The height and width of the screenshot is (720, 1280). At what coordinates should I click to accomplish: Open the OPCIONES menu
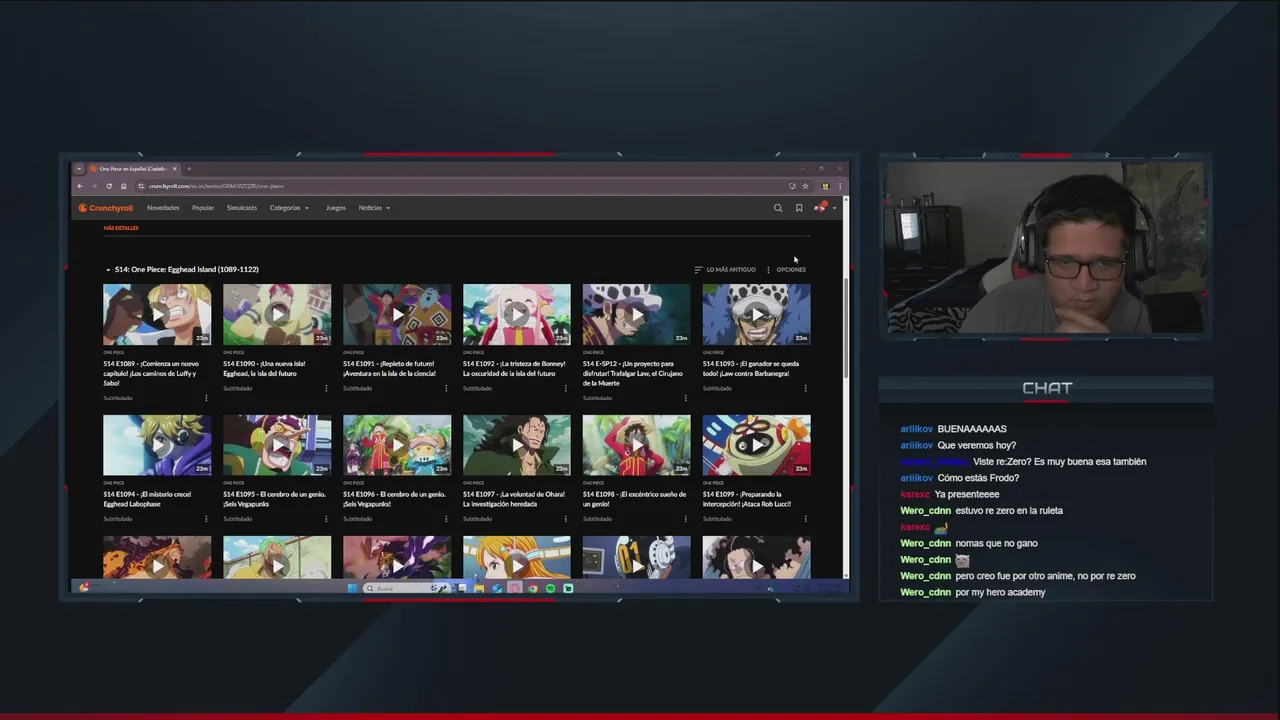[x=786, y=269]
